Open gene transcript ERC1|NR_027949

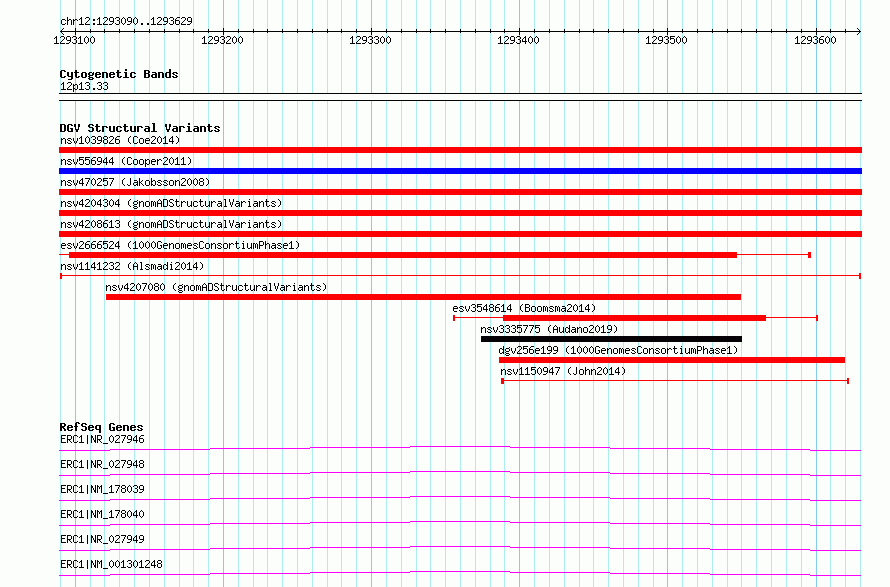click(102, 539)
